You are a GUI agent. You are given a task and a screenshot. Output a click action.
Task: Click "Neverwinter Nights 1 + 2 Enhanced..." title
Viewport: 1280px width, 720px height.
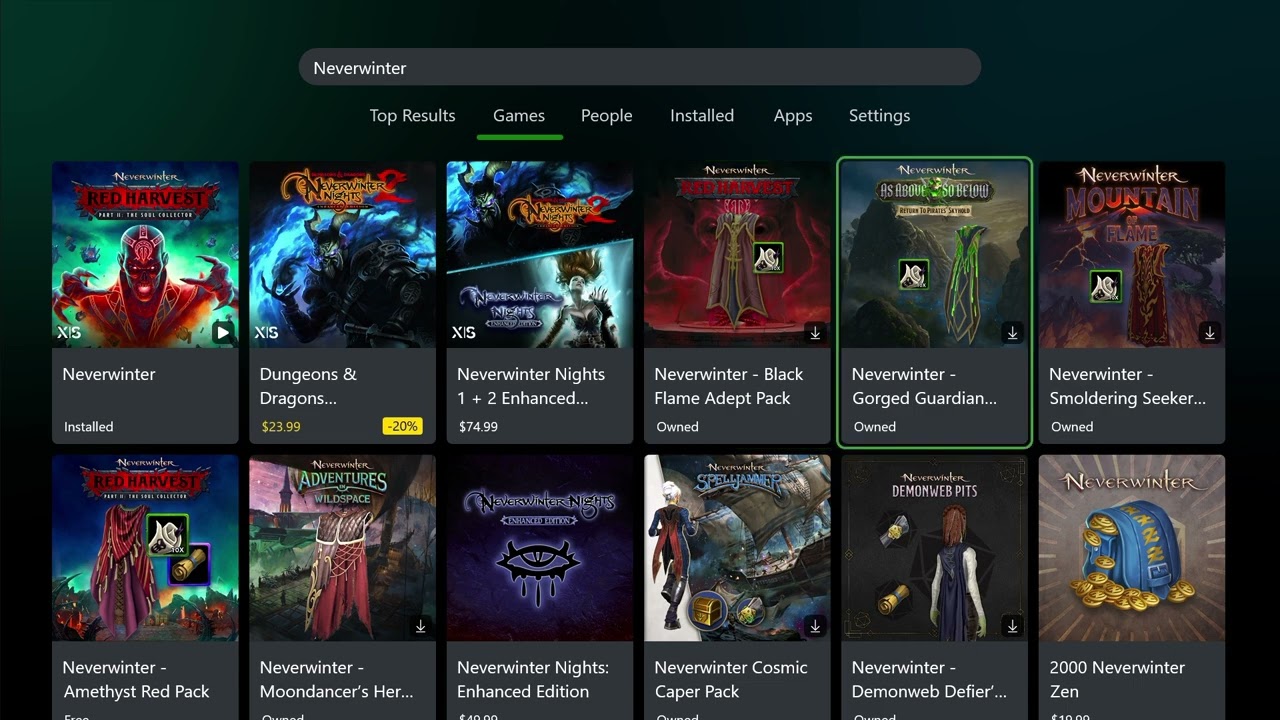click(531, 386)
